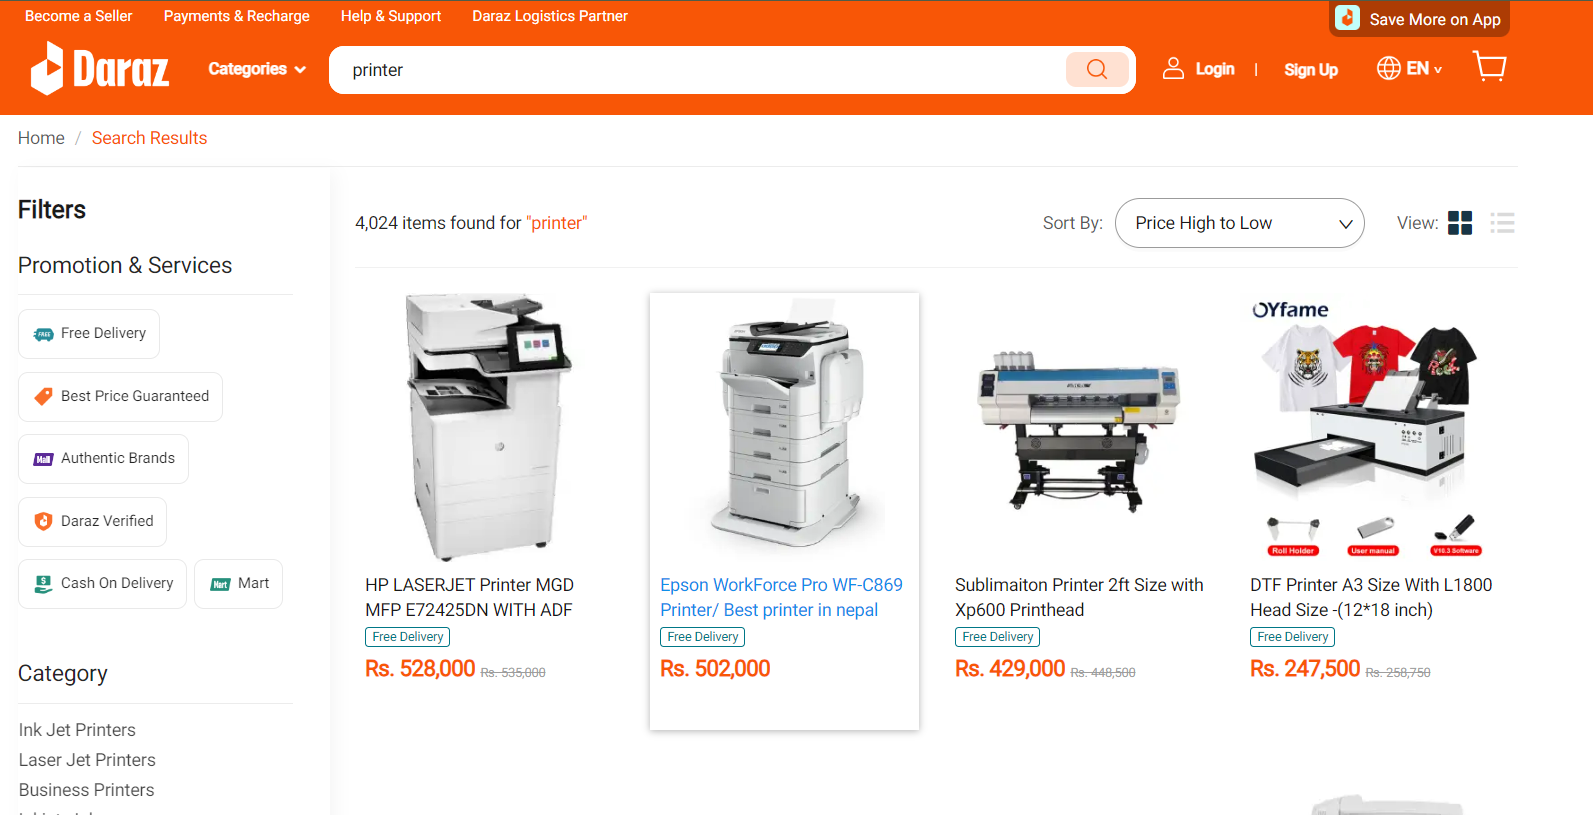Click the Sign Up link

tap(1311, 70)
